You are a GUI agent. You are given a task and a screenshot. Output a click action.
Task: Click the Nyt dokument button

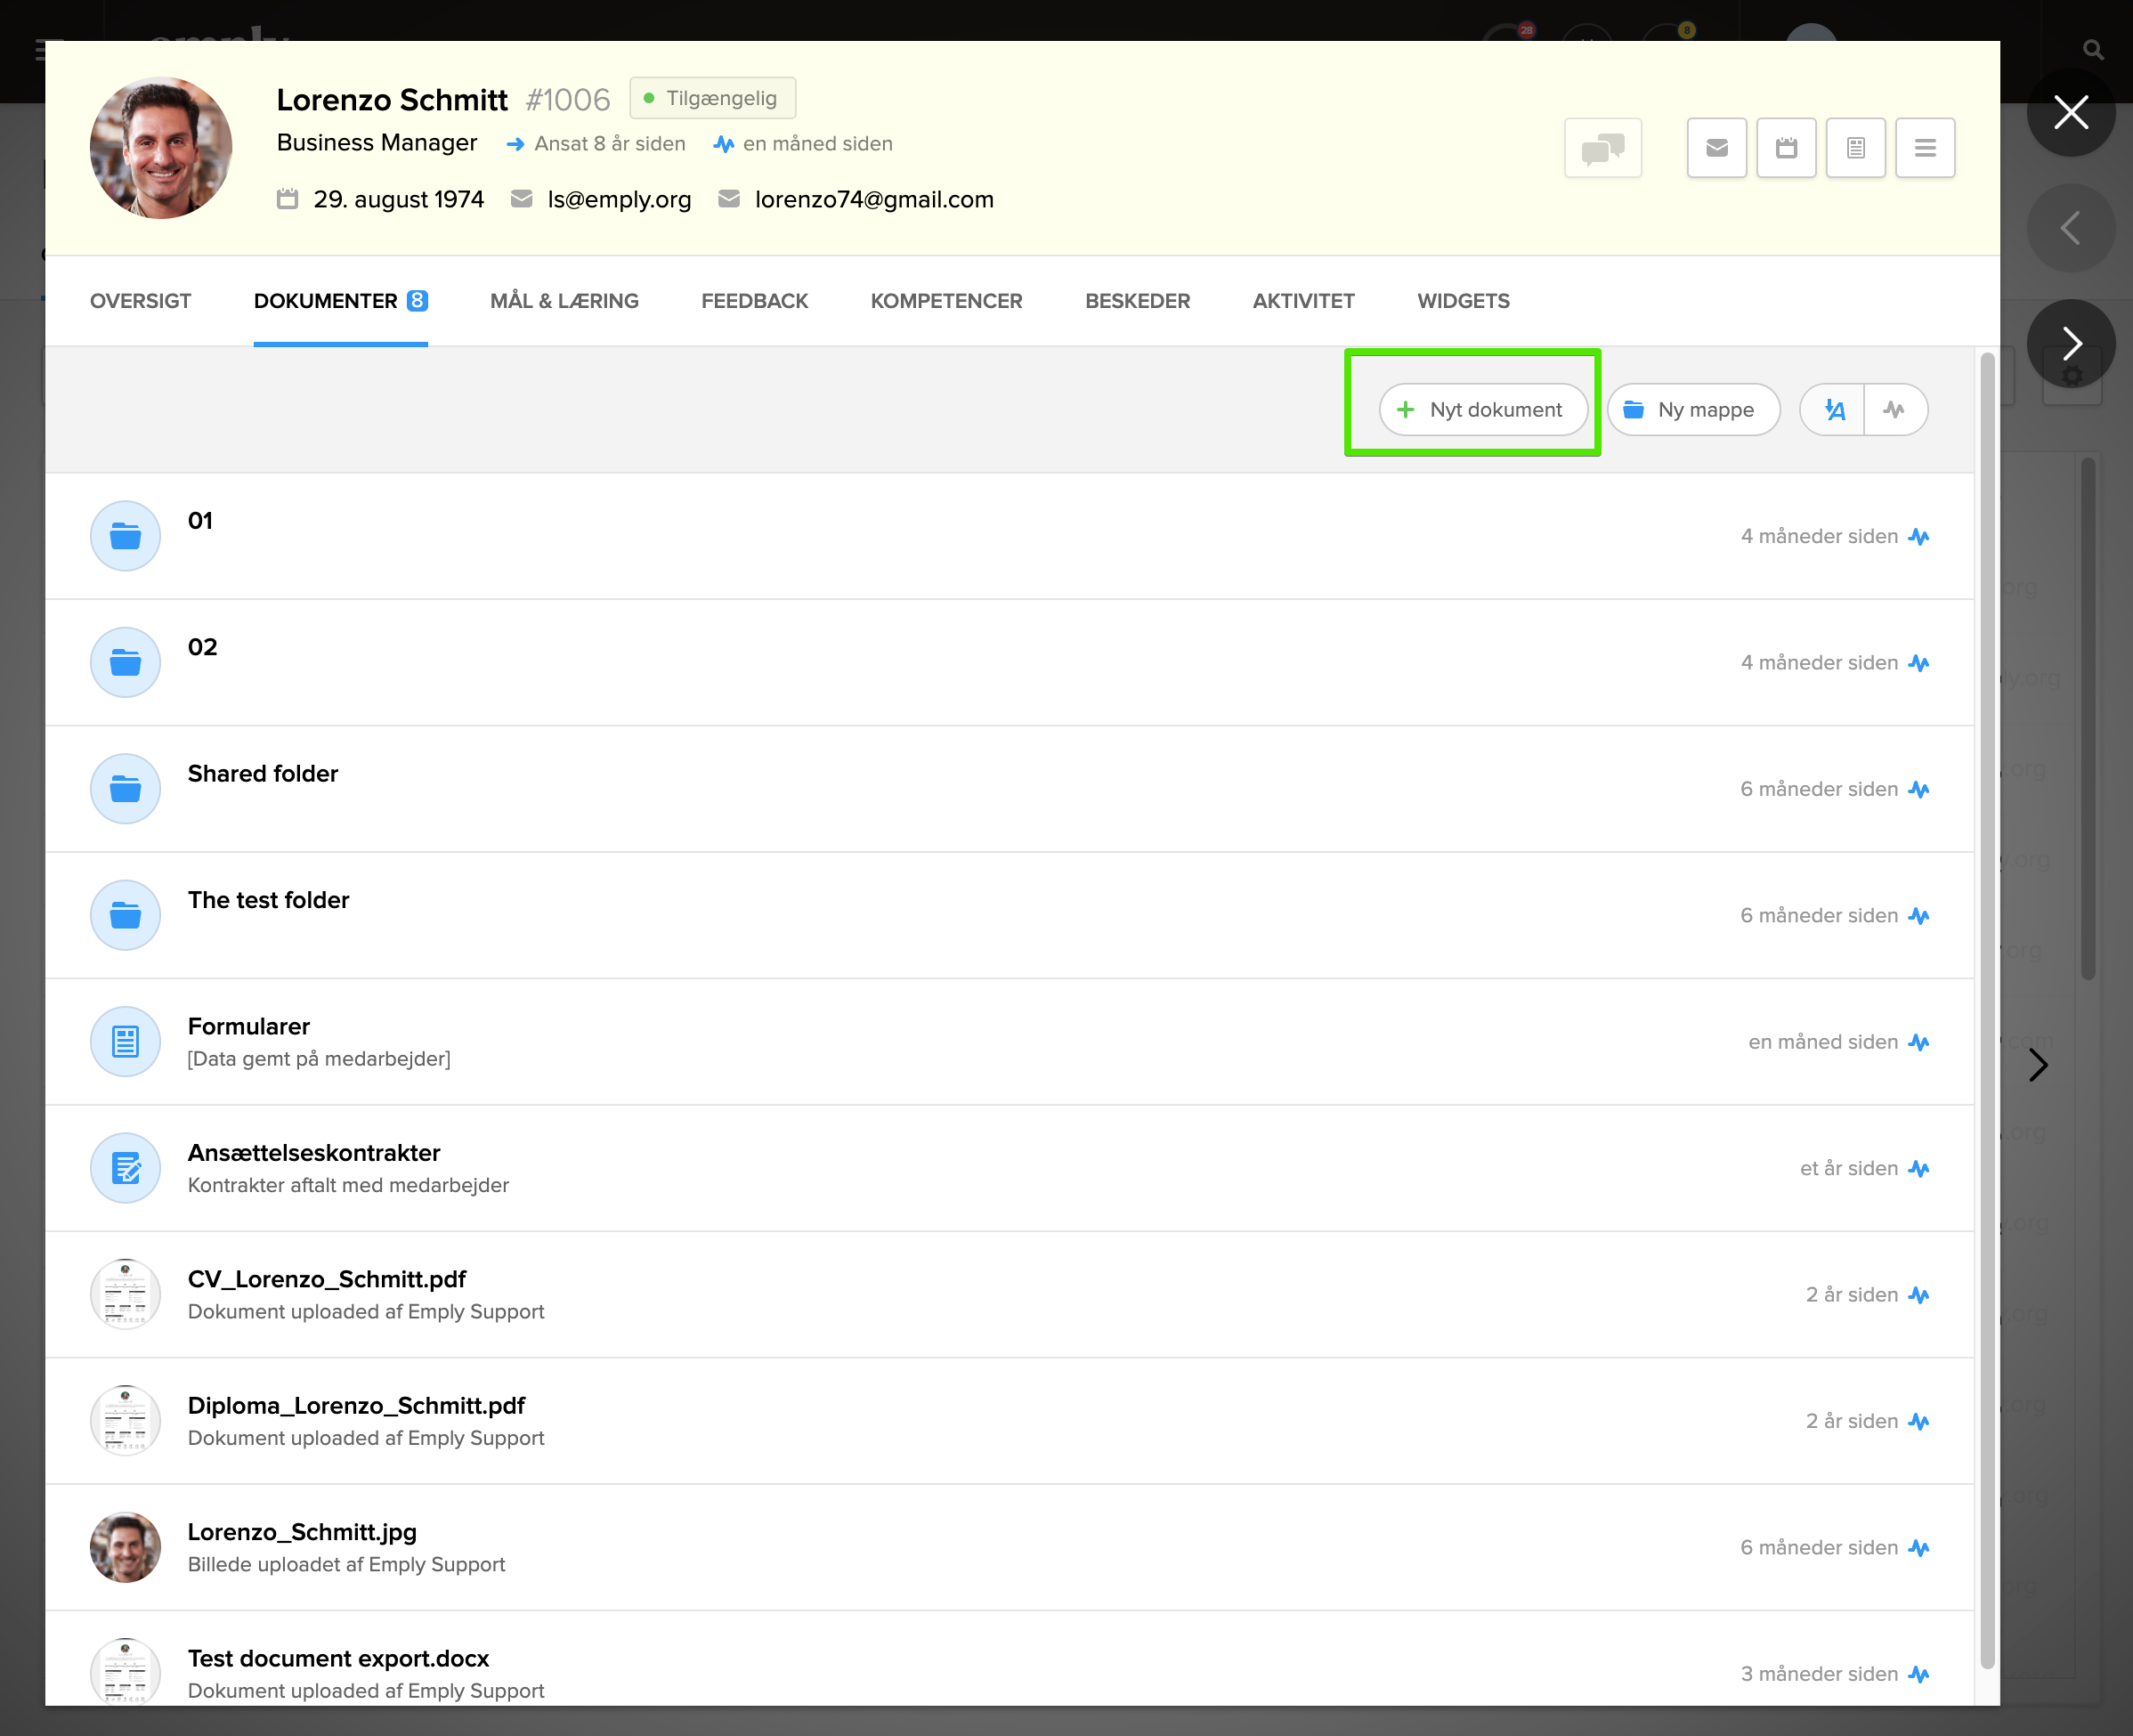click(x=1482, y=410)
